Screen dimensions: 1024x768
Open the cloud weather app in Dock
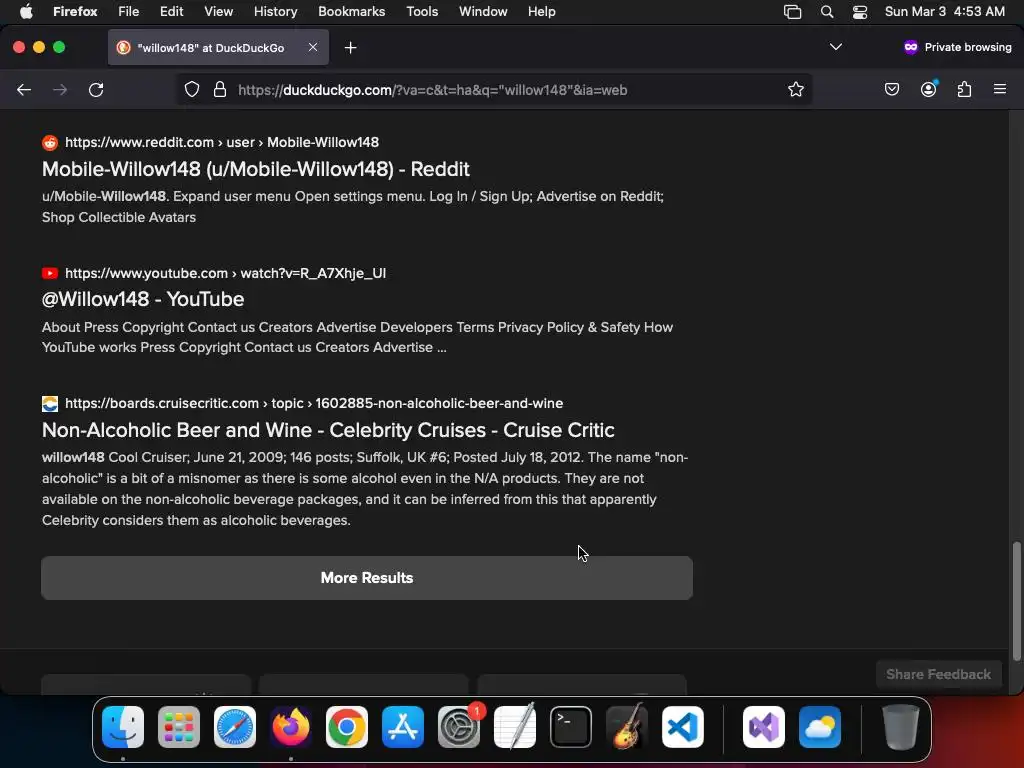(x=820, y=727)
